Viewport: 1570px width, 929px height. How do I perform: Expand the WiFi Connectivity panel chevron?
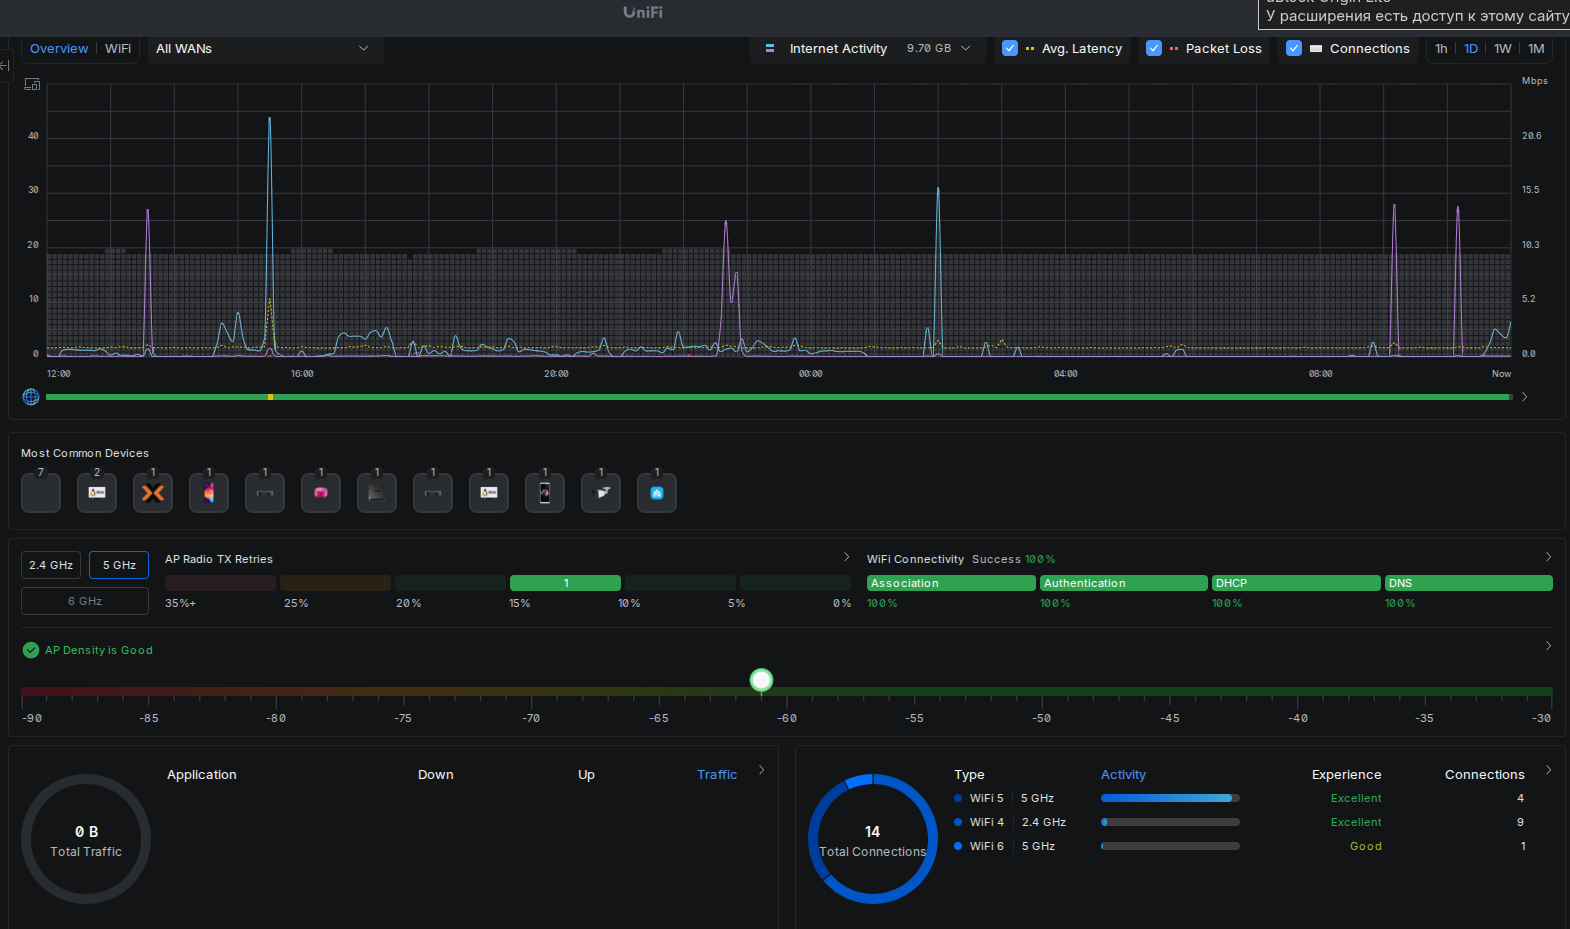pyautogui.click(x=1548, y=557)
